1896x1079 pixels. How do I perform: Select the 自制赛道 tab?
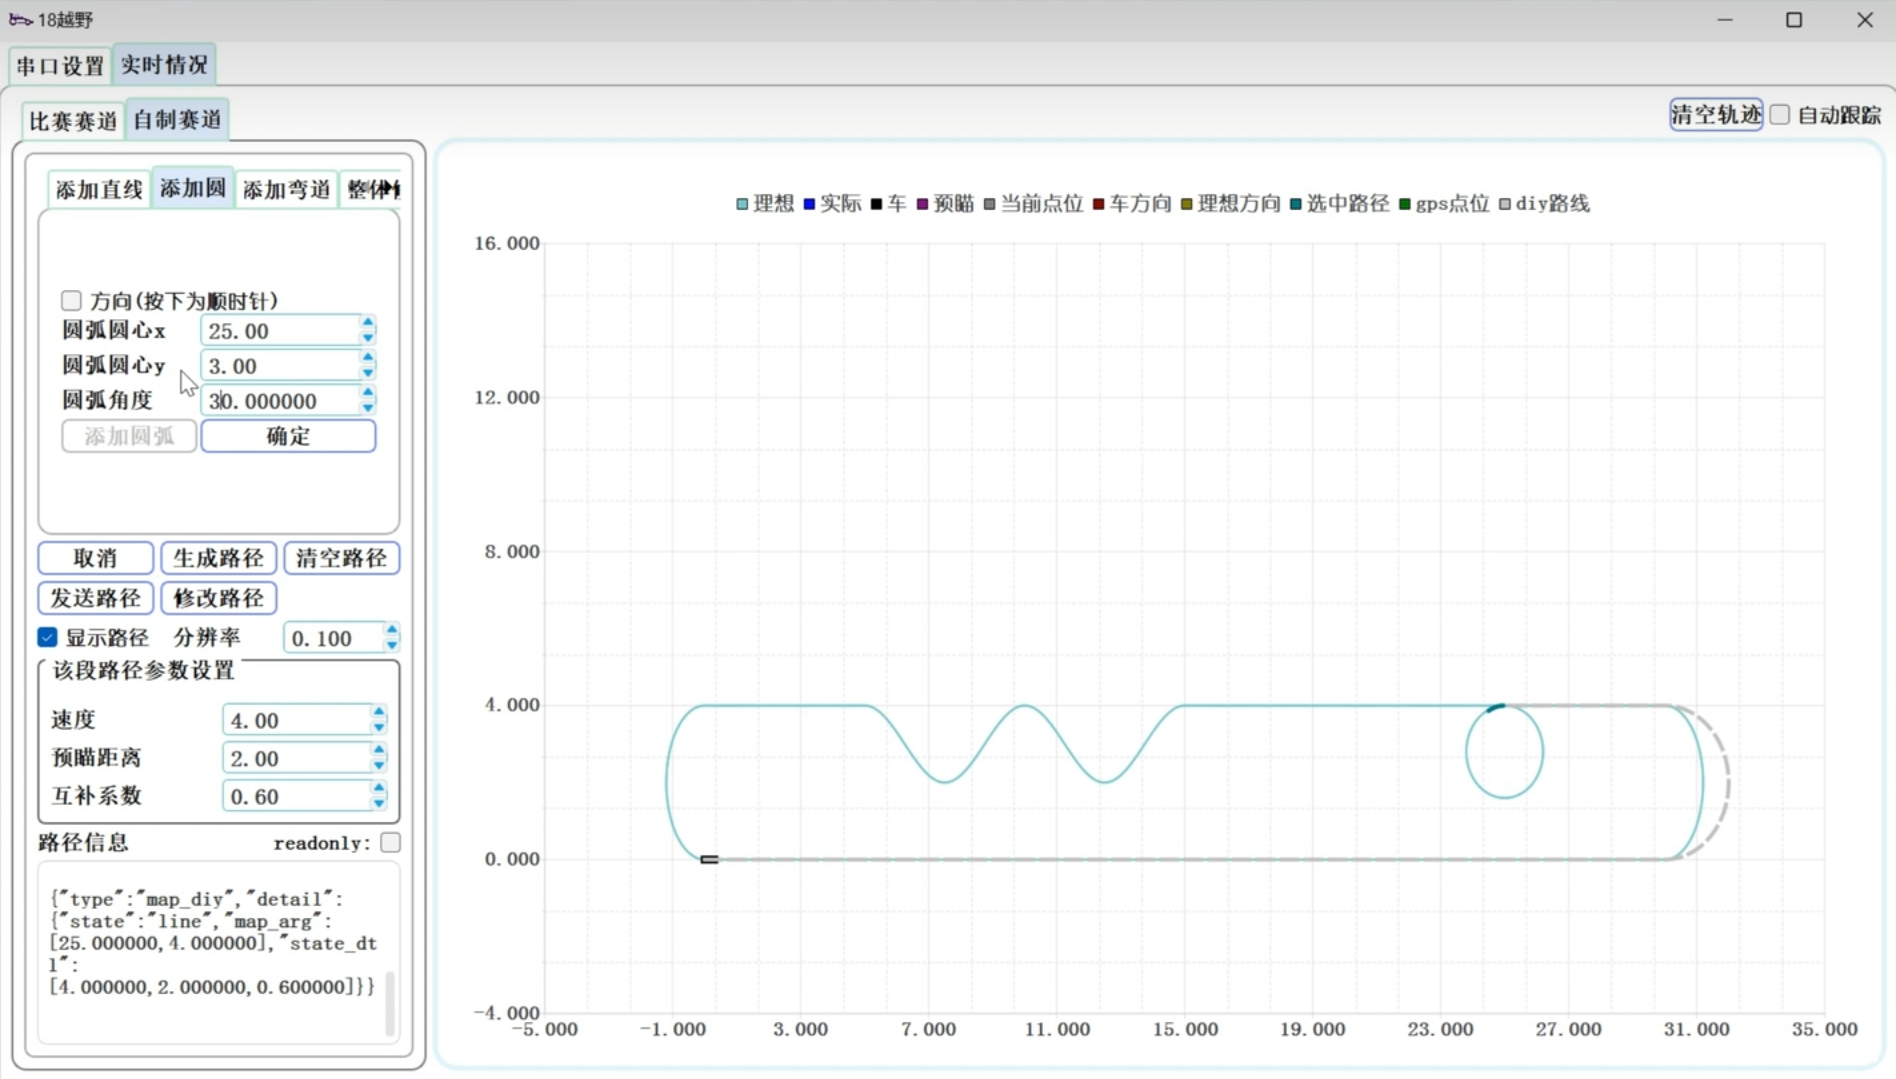(x=177, y=120)
